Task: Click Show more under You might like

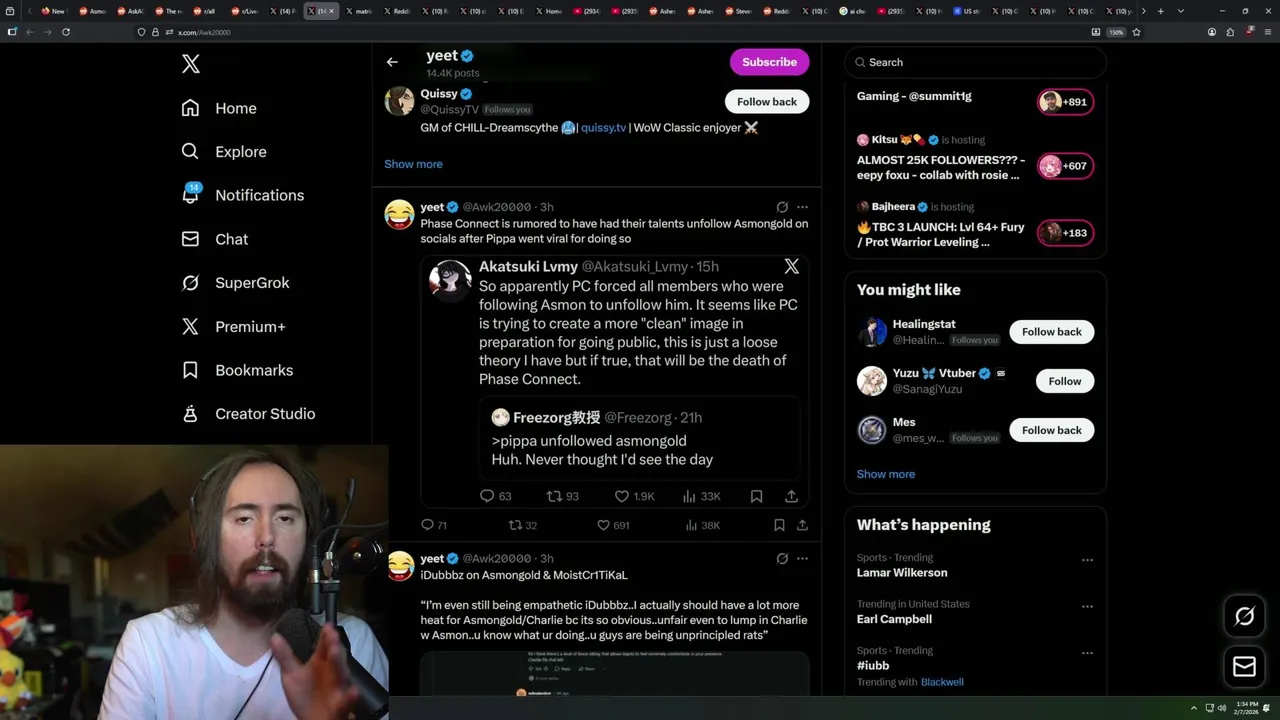Action: [886, 474]
